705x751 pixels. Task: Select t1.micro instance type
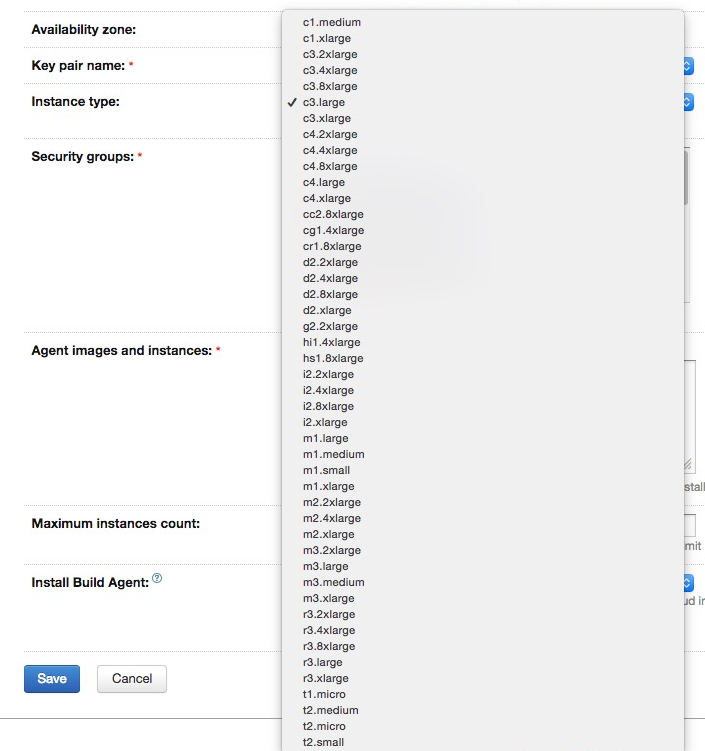coord(483,694)
